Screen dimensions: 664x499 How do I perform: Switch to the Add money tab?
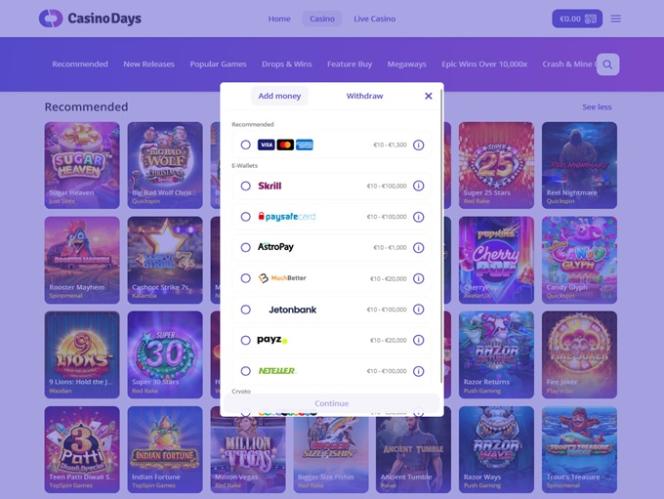pyautogui.click(x=279, y=96)
